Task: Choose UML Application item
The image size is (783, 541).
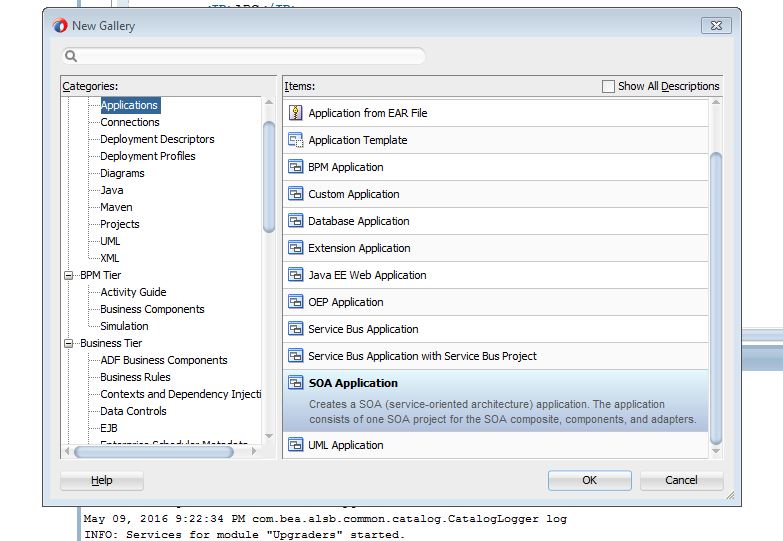Action: (495, 445)
